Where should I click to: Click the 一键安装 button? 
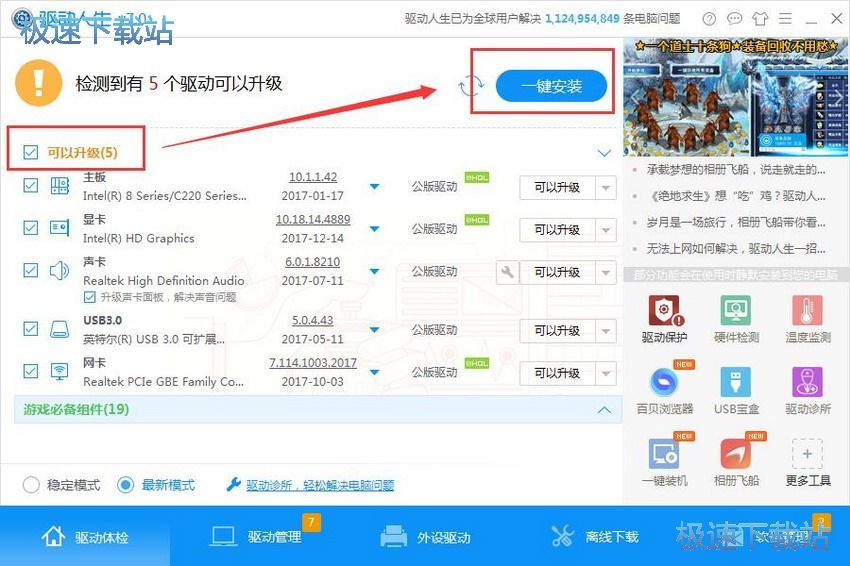pos(551,86)
